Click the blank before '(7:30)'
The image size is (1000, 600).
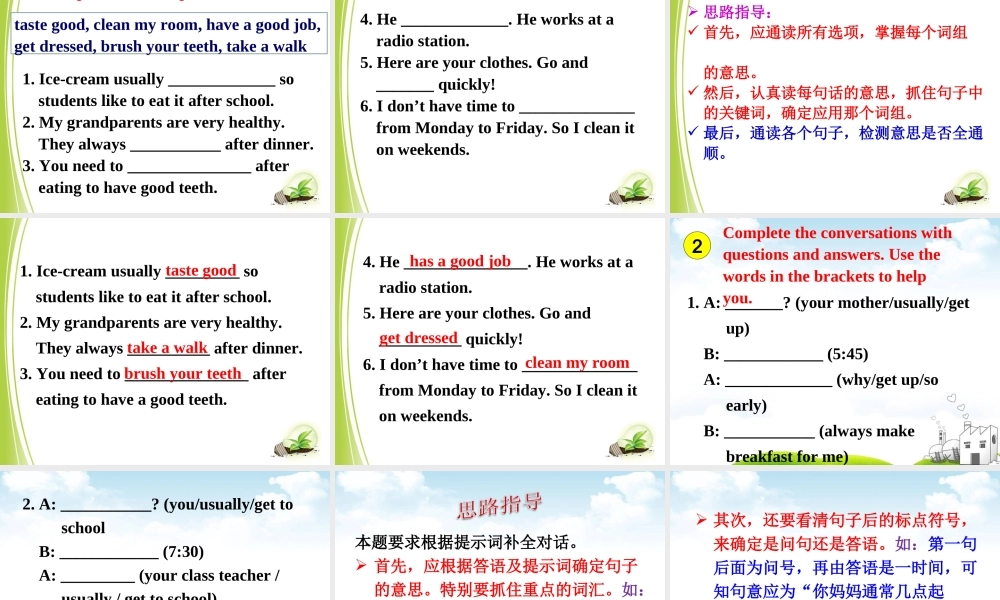click(109, 553)
